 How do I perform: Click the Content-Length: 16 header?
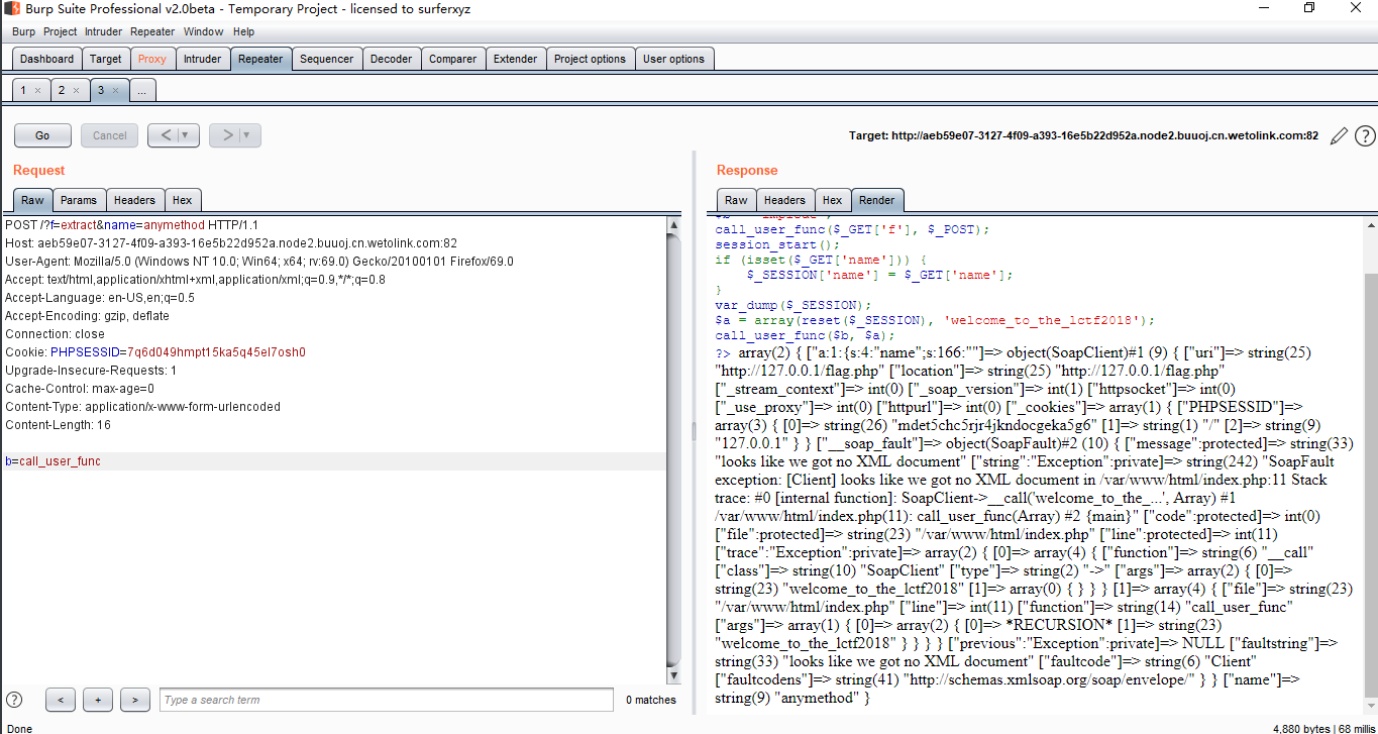click(x=58, y=425)
